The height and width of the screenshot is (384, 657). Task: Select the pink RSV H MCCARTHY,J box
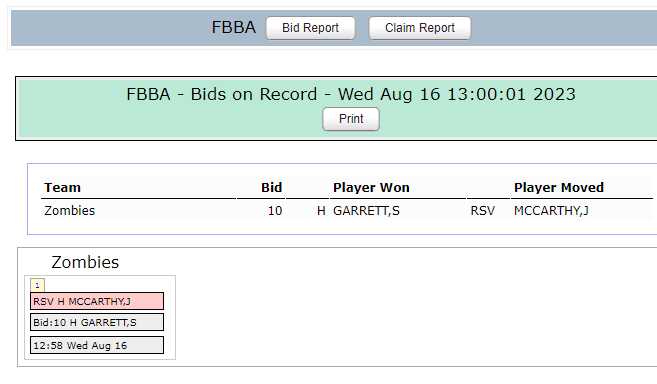pyautogui.click(x=97, y=301)
